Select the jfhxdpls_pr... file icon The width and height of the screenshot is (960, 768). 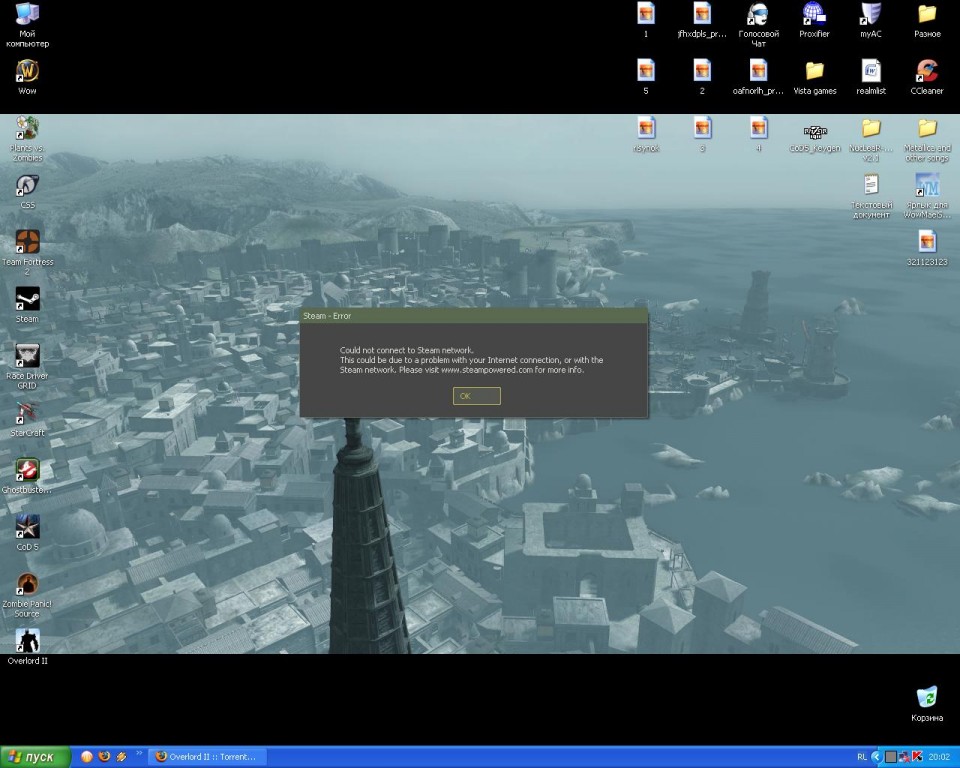[702, 20]
